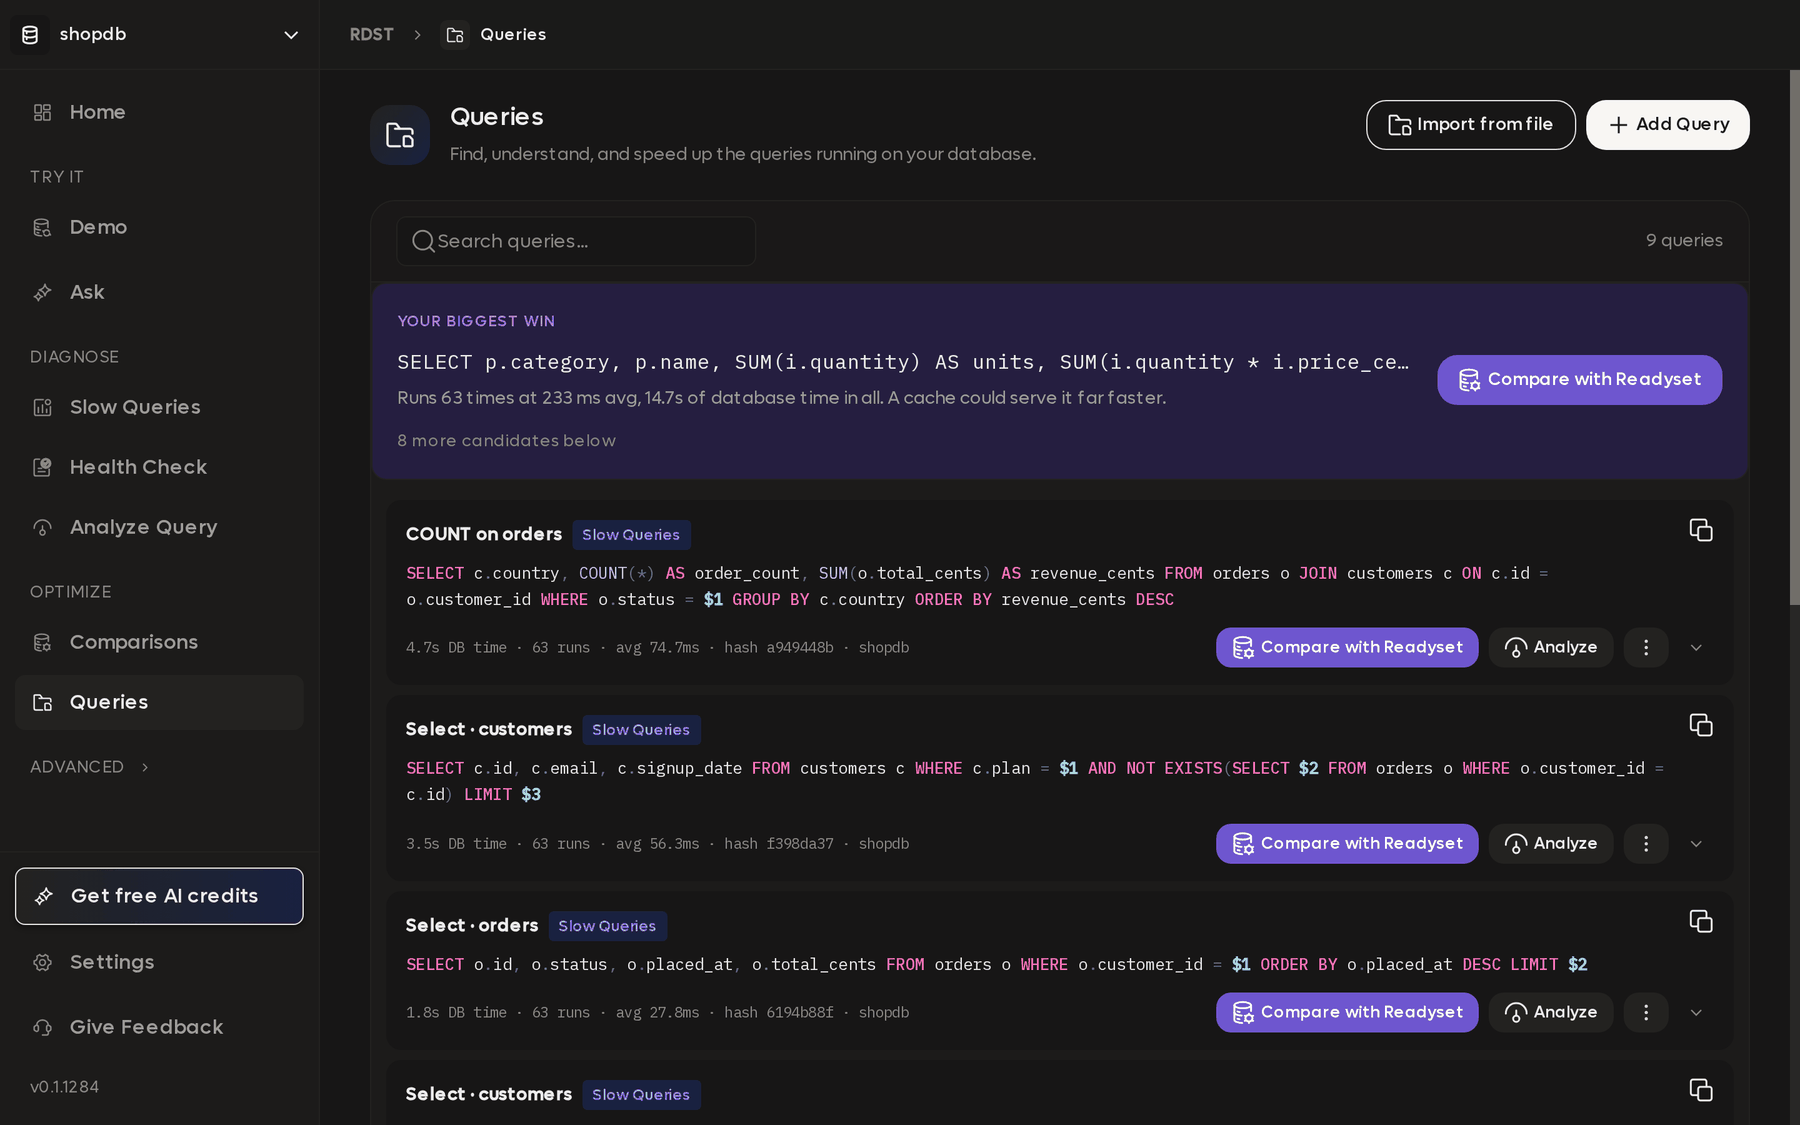The height and width of the screenshot is (1125, 1800).
Task: Click the '9 queries' count label
Action: pyautogui.click(x=1684, y=241)
